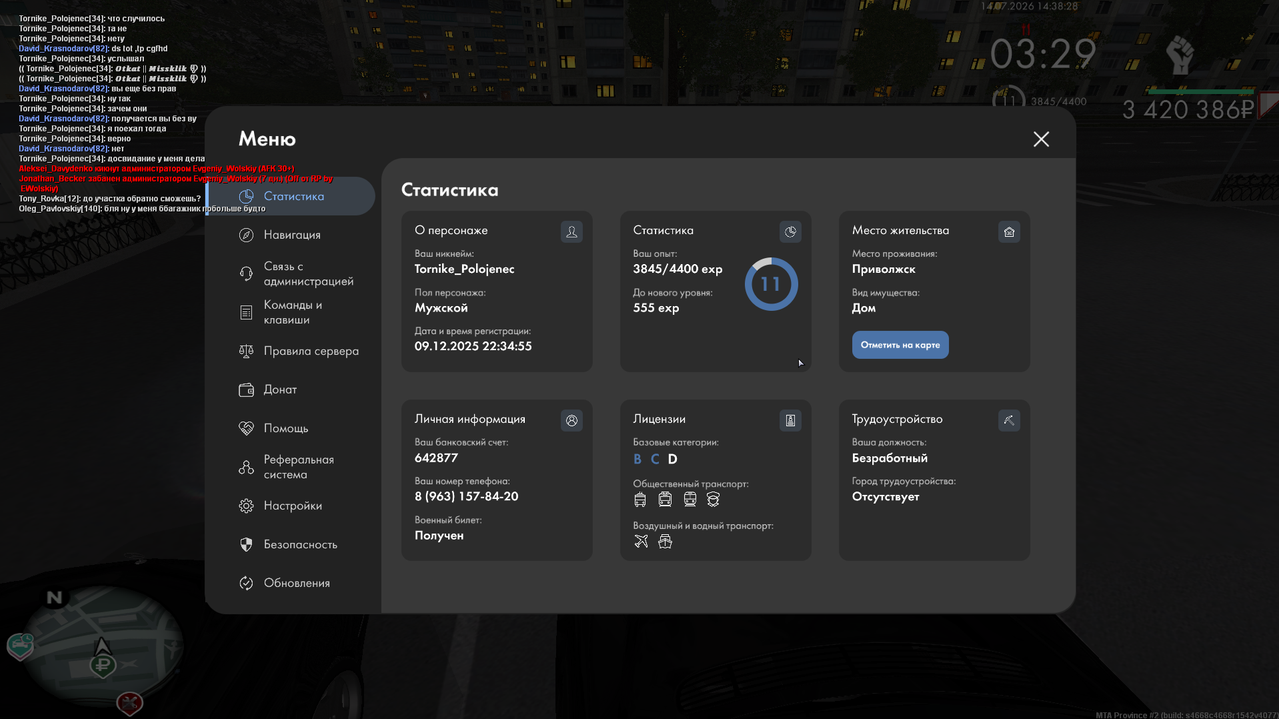Click the 03:29 clock in the HUD
This screenshot has width=1279, height=719.
tap(1043, 55)
